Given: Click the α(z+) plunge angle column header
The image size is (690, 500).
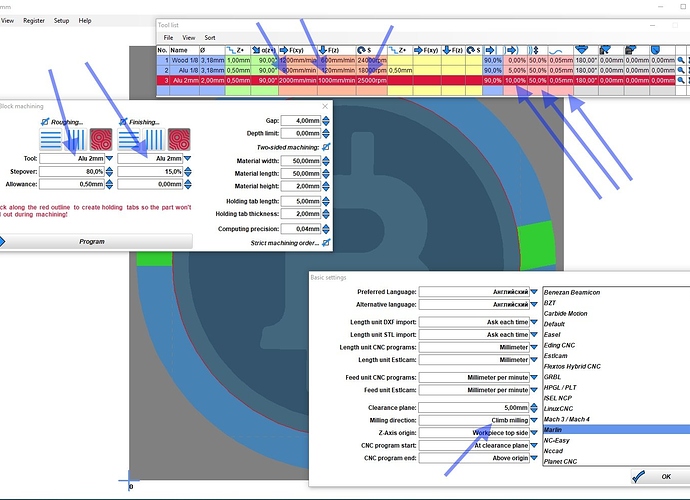Looking at the screenshot, I should (264, 50).
